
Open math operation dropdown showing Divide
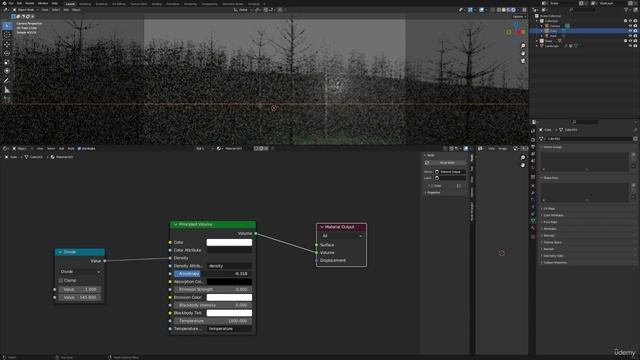(80, 271)
